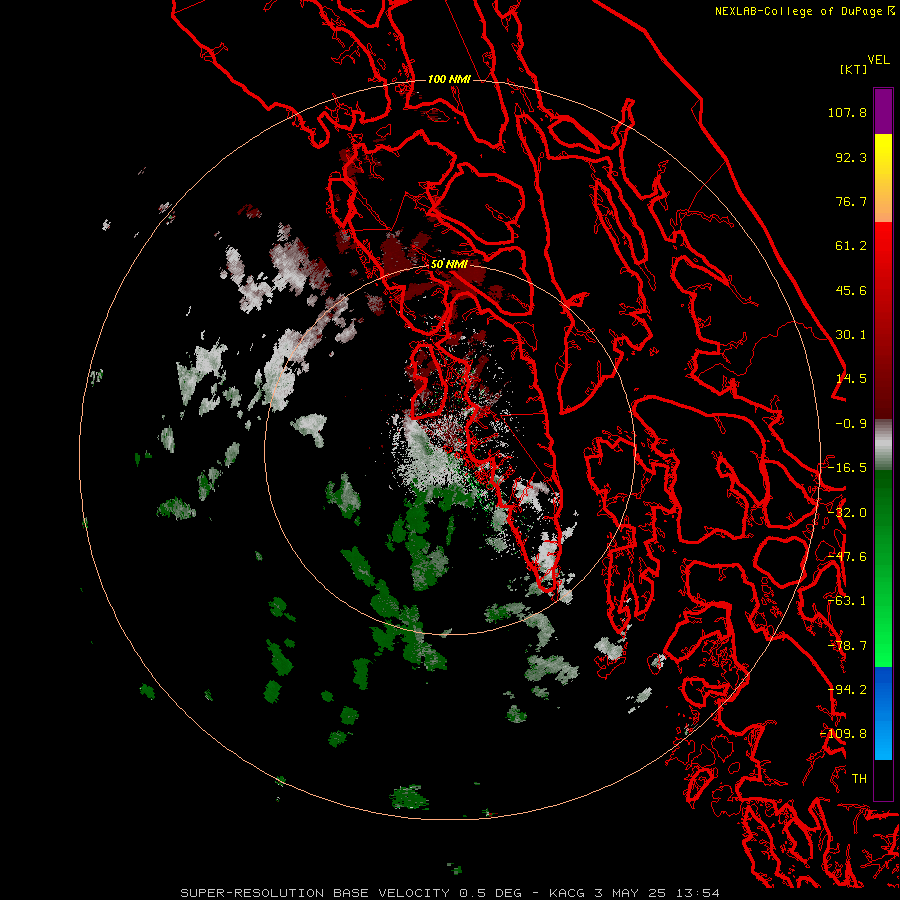Click the VEL legend title

point(878,60)
